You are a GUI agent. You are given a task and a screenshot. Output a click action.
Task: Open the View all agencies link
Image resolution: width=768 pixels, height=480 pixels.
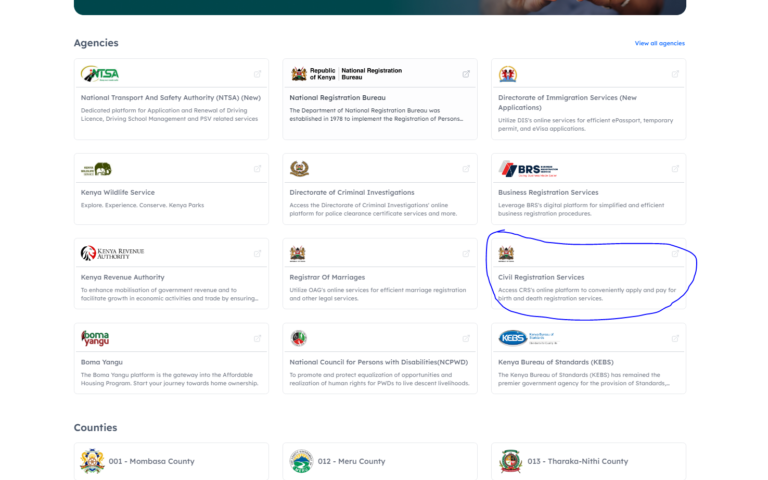659,44
